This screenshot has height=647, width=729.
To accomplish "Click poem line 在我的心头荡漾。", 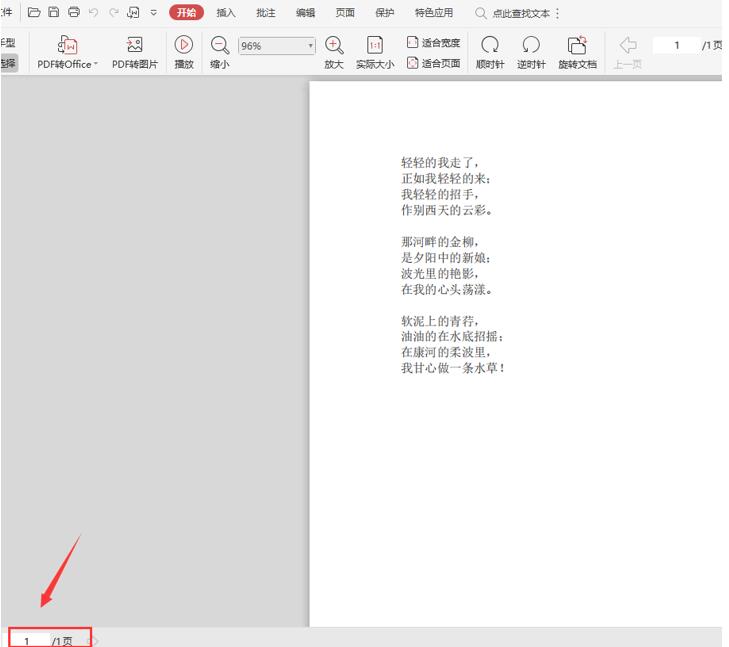I will [x=446, y=289].
